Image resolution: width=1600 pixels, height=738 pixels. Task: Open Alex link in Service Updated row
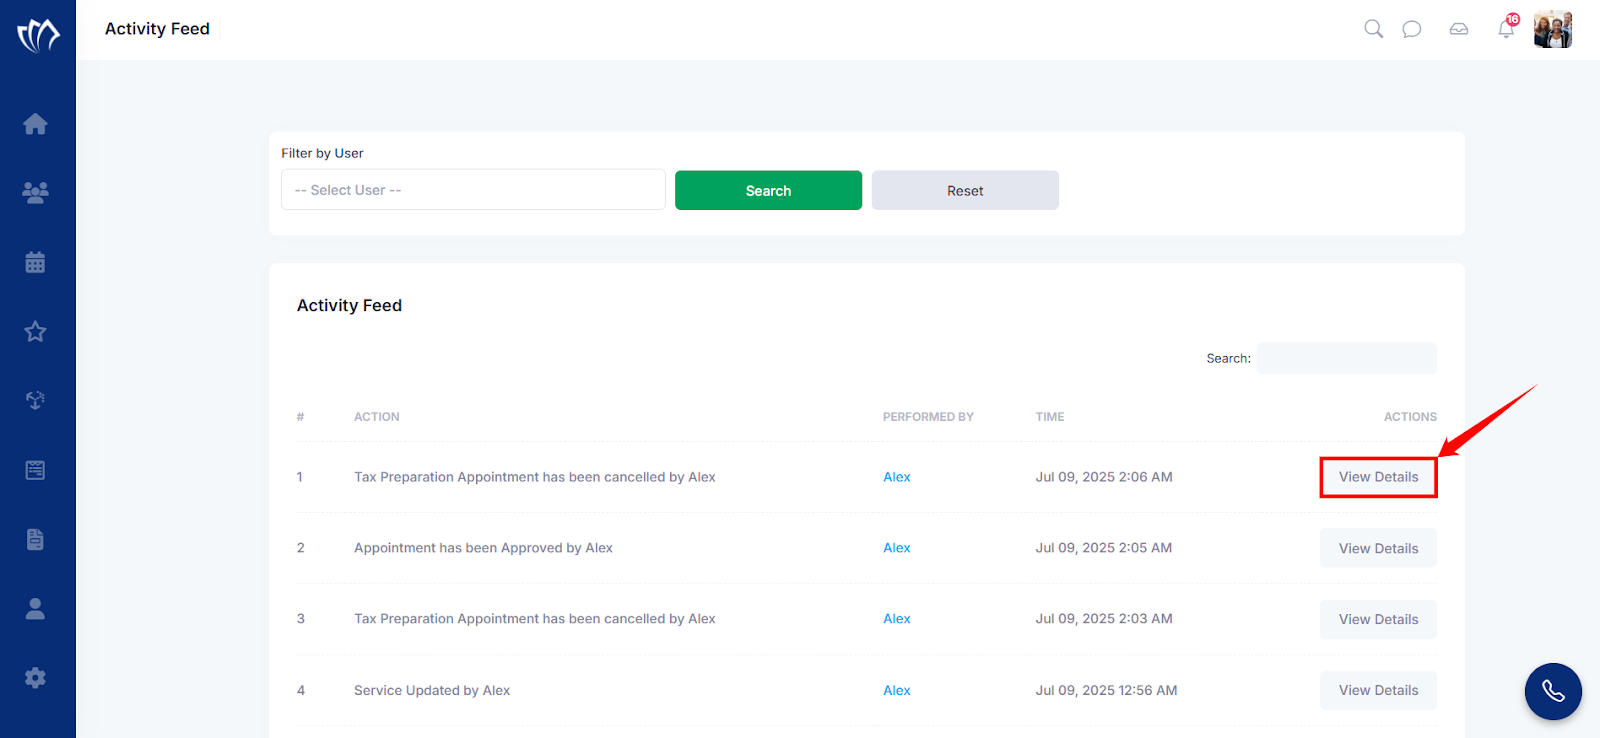pyautogui.click(x=897, y=690)
